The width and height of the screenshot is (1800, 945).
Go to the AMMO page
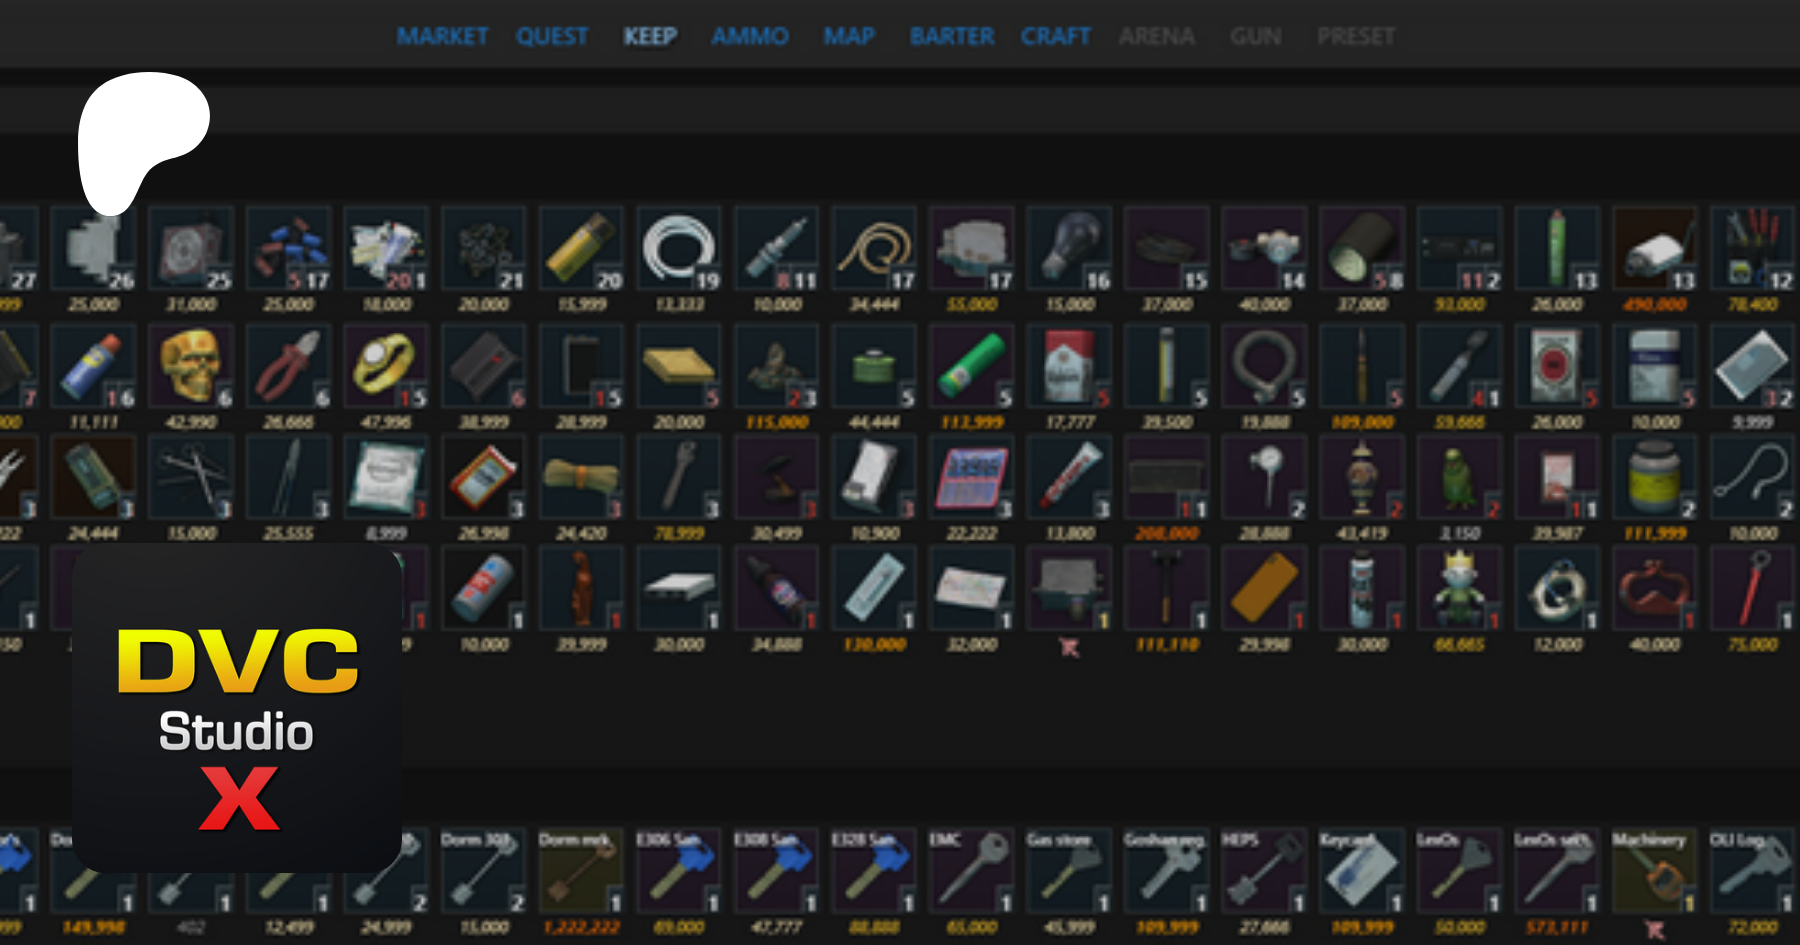749,37
